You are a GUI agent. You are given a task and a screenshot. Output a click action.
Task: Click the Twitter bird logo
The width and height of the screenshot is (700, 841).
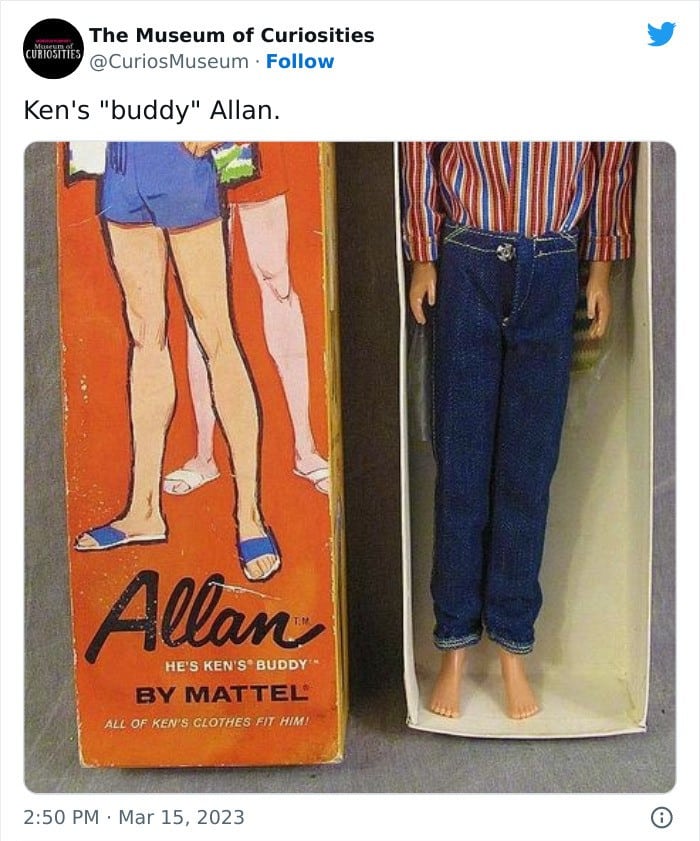click(x=661, y=35)
